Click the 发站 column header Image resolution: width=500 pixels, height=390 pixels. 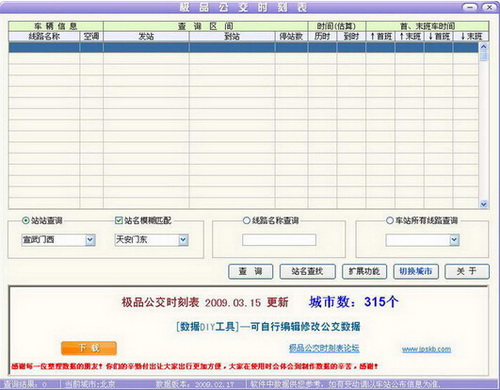tap(146, 36)
